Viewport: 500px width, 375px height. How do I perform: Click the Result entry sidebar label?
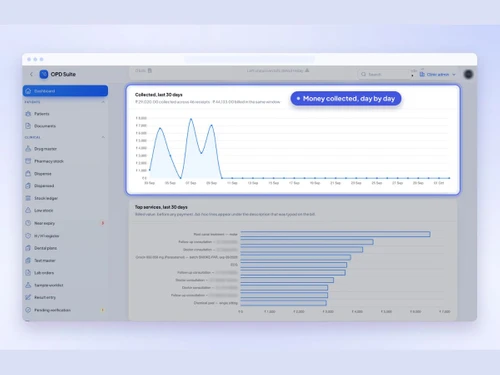coord(45,297)
